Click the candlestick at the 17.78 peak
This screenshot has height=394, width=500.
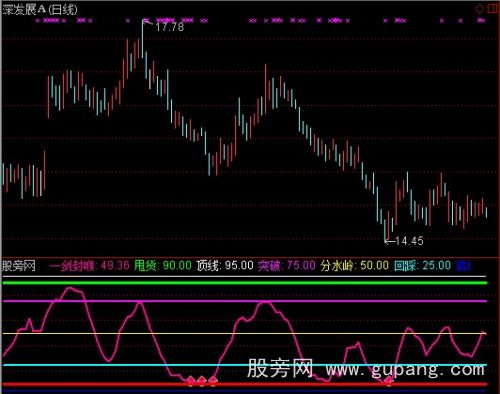coord(143,39)
